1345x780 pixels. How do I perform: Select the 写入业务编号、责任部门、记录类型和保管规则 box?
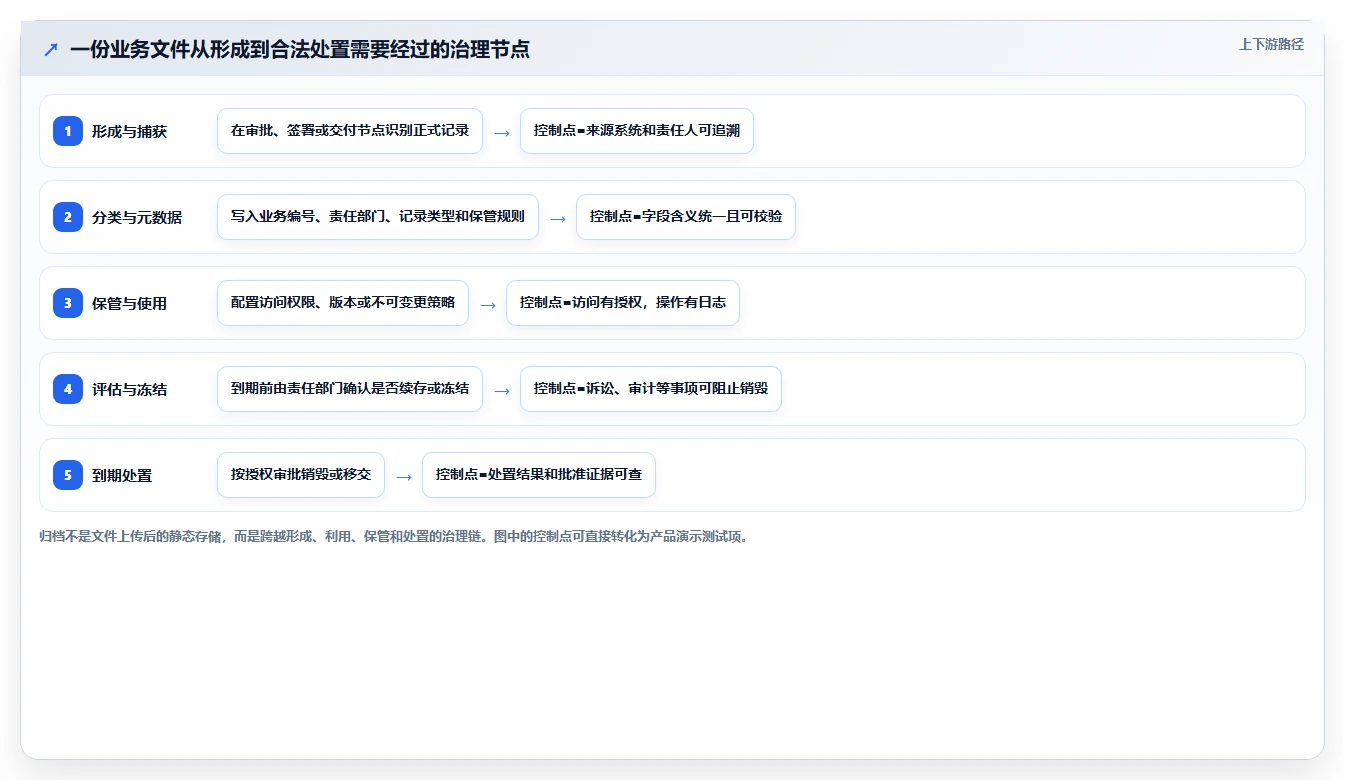378,217
